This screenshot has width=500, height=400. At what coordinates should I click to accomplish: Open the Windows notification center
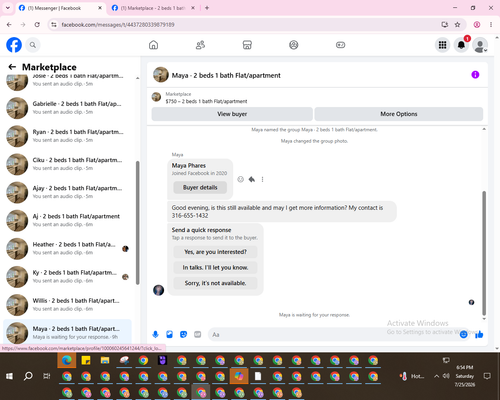click(487, 376)
